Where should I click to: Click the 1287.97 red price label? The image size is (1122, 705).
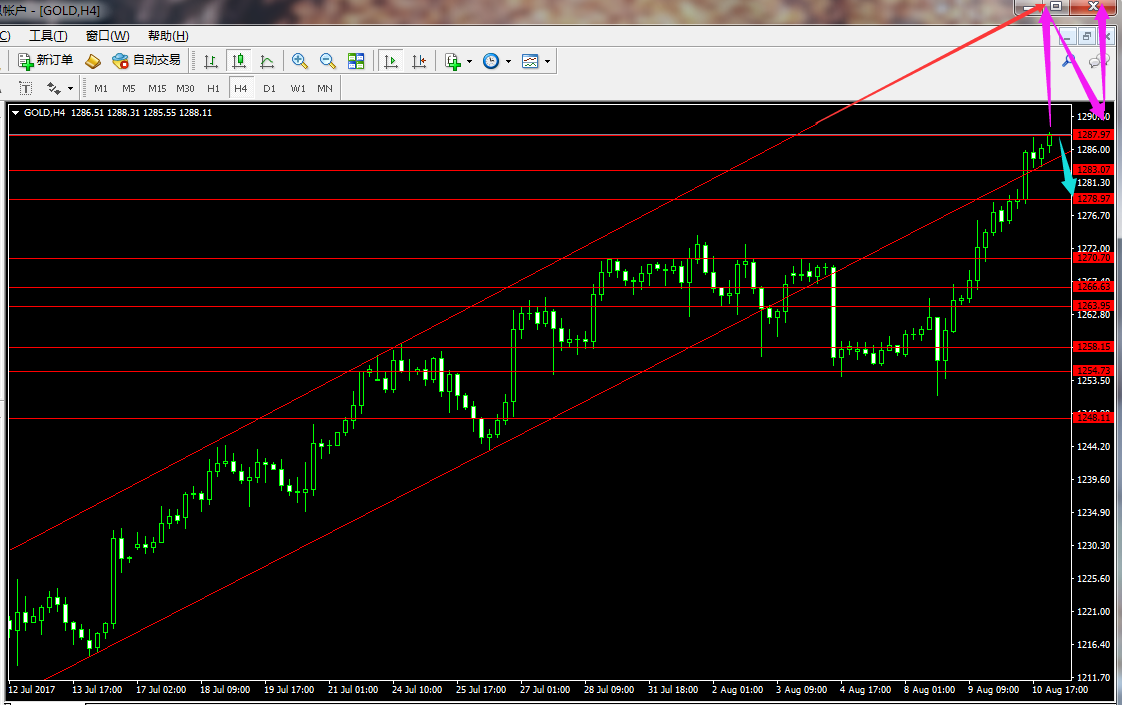coord(1093,135)
